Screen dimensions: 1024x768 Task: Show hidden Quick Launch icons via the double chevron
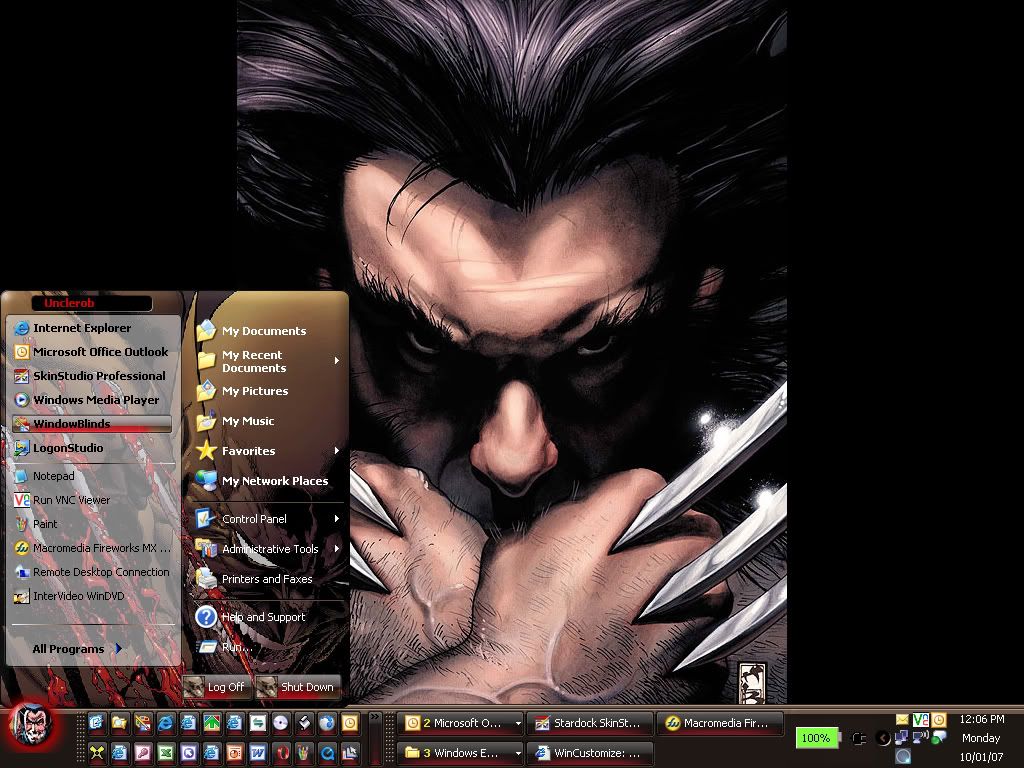tap(374, 717)
